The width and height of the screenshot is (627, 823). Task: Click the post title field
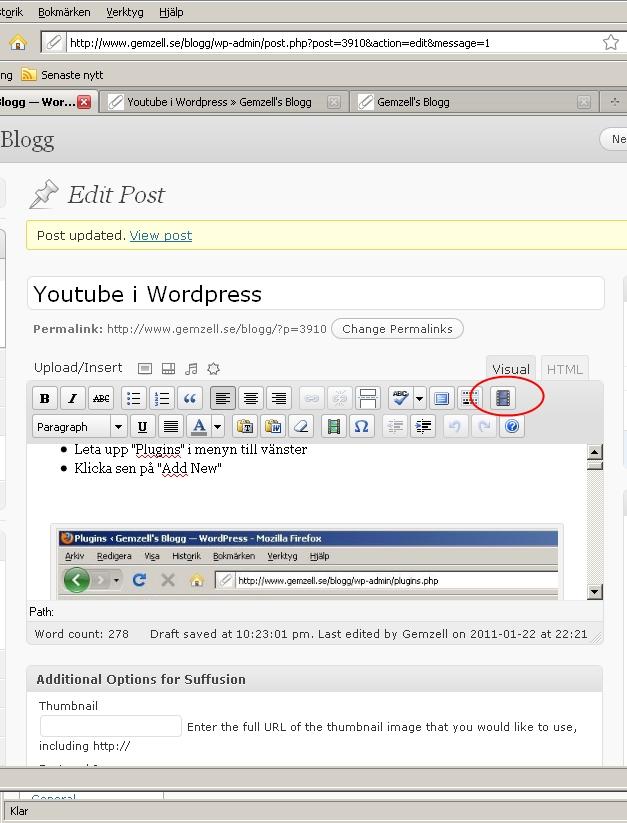point(316,293)
